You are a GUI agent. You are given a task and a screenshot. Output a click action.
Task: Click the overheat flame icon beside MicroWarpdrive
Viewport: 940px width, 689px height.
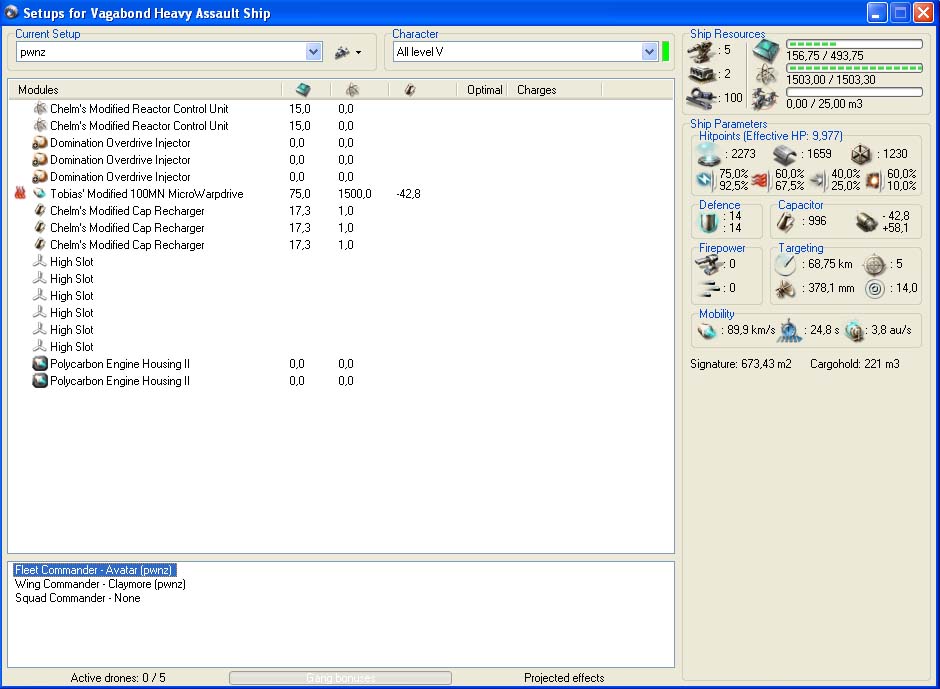click(20, 194)
